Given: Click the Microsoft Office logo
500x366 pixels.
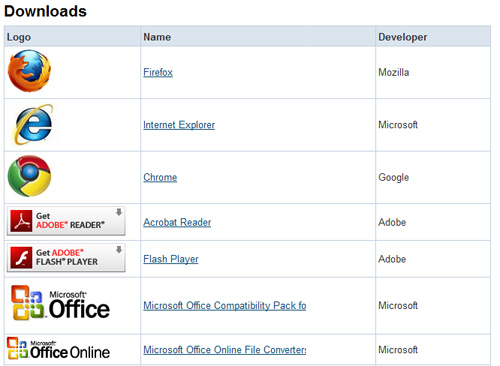Looking at the screenshot, I should coord(60,303).
